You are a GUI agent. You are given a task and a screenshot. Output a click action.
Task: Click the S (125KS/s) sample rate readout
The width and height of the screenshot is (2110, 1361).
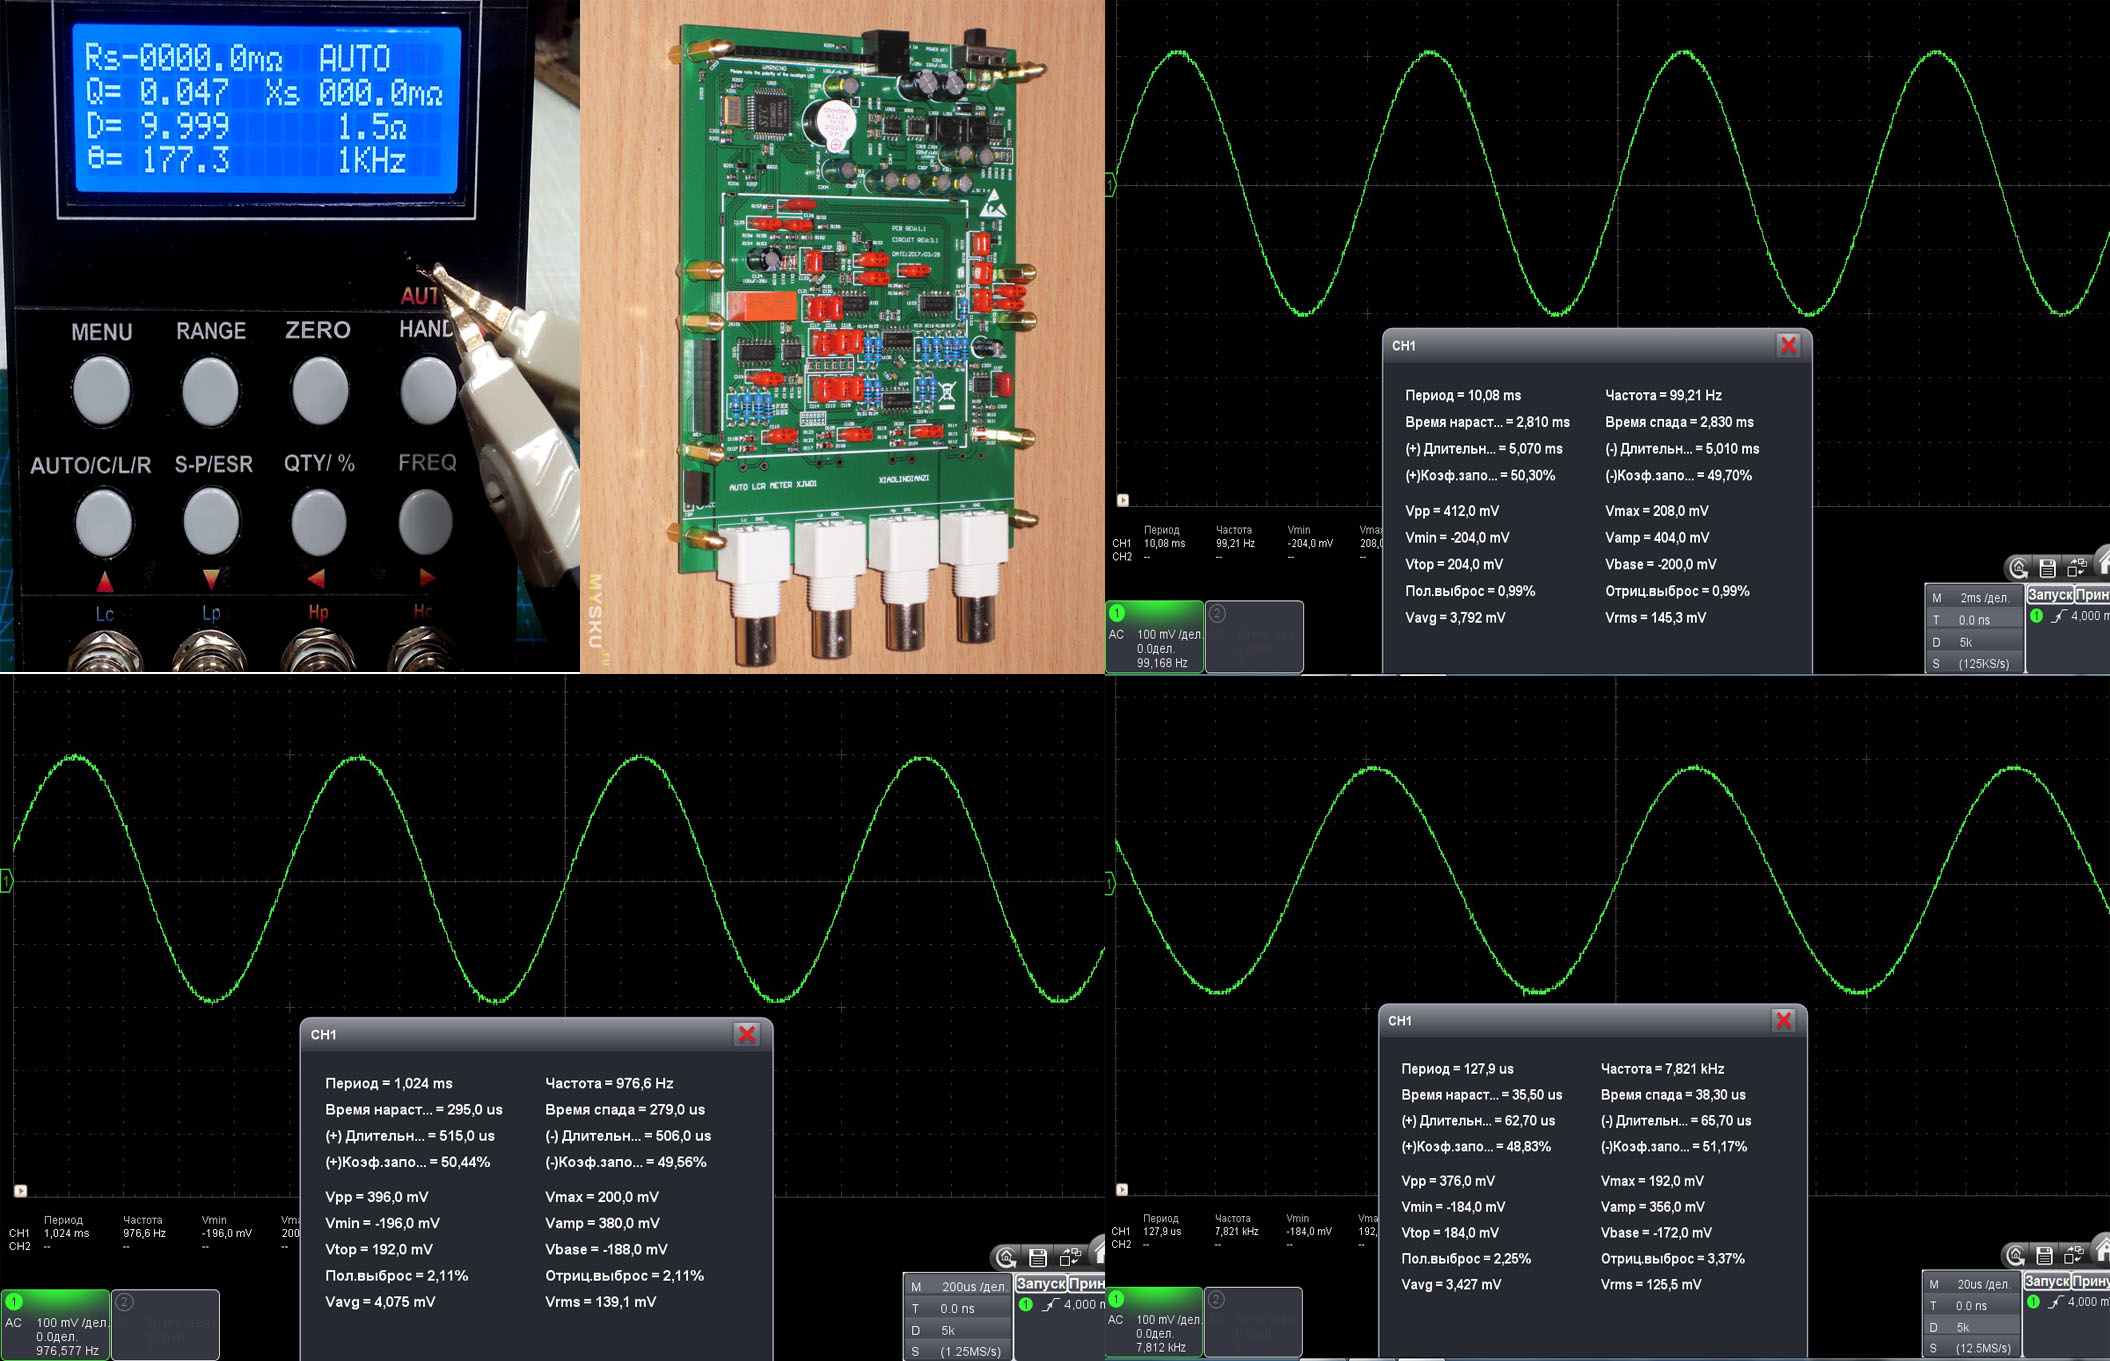click(1975, 664)
